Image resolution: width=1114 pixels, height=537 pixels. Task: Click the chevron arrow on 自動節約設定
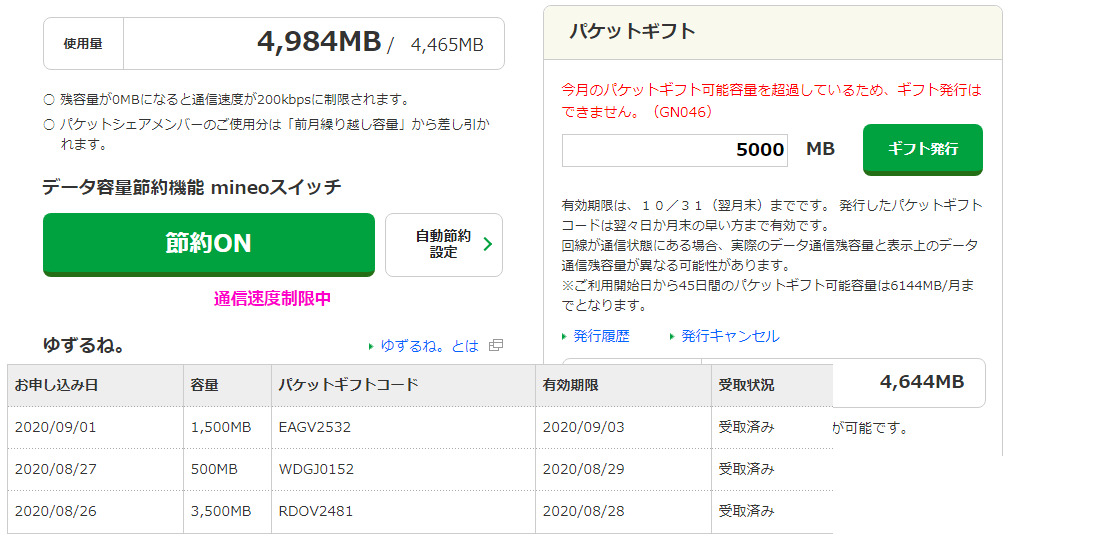click(487, 244)
